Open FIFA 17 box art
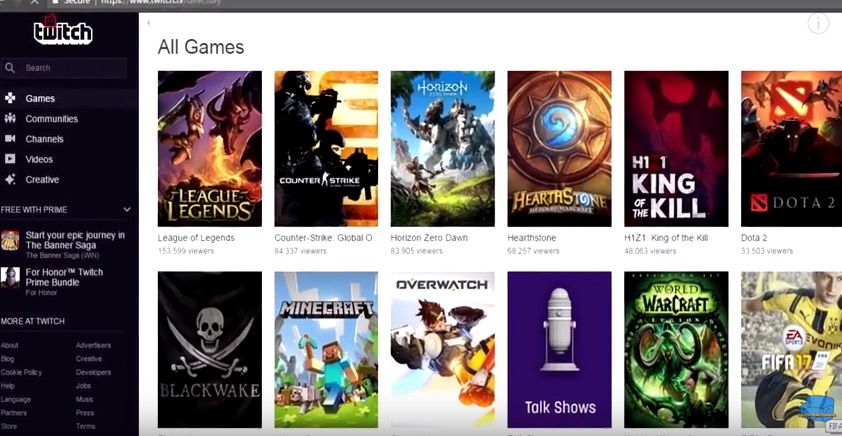This screenshot has height=436, width=842. tap(792, 350)
